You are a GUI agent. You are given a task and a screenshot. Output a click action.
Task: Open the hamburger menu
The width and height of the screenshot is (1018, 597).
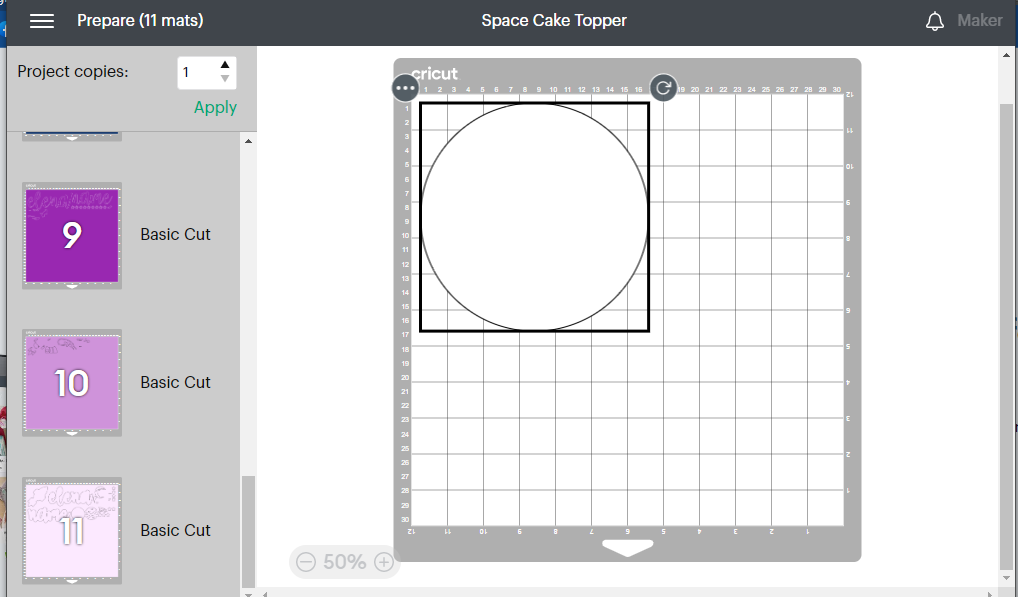click(42, 21)
